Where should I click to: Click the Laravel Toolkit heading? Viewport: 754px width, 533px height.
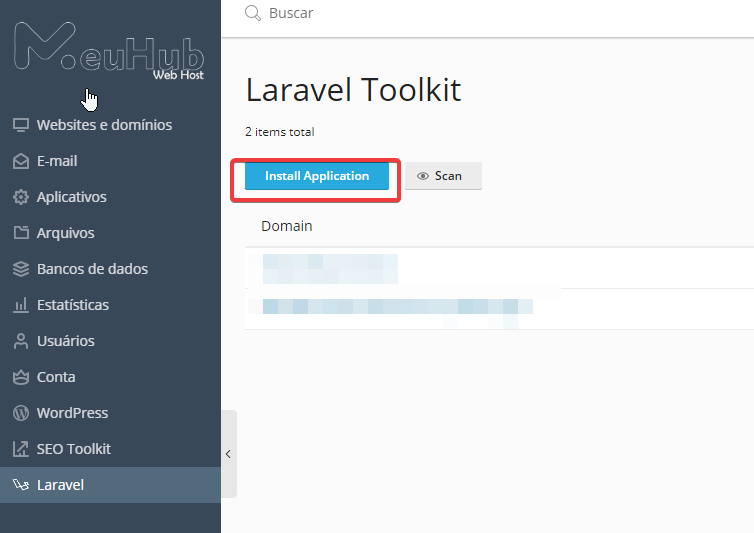[353, 90]
